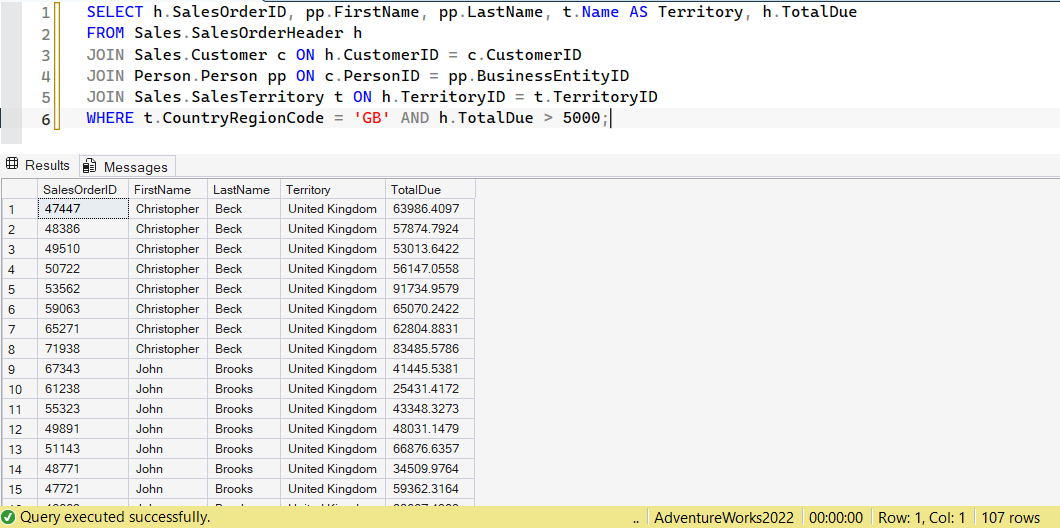Click cell with order ID 71938

(x=83, y=349)
